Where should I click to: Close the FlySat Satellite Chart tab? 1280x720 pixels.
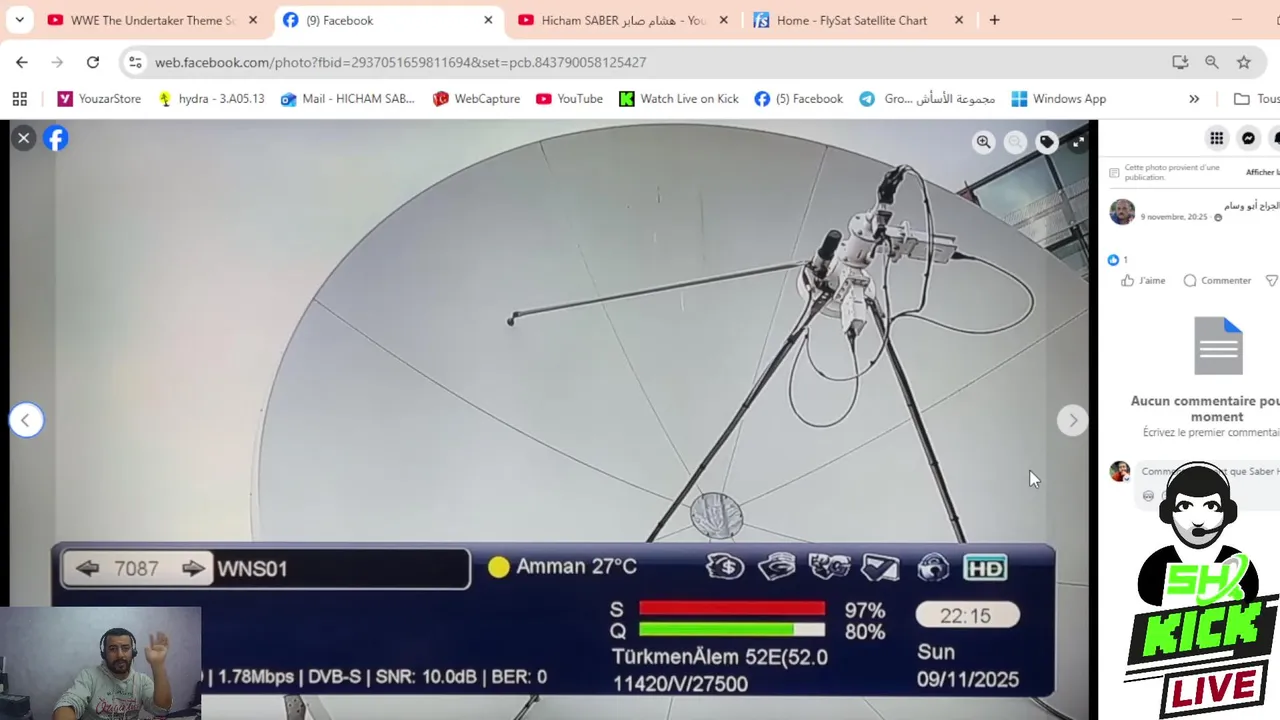[x=959, y=20]
